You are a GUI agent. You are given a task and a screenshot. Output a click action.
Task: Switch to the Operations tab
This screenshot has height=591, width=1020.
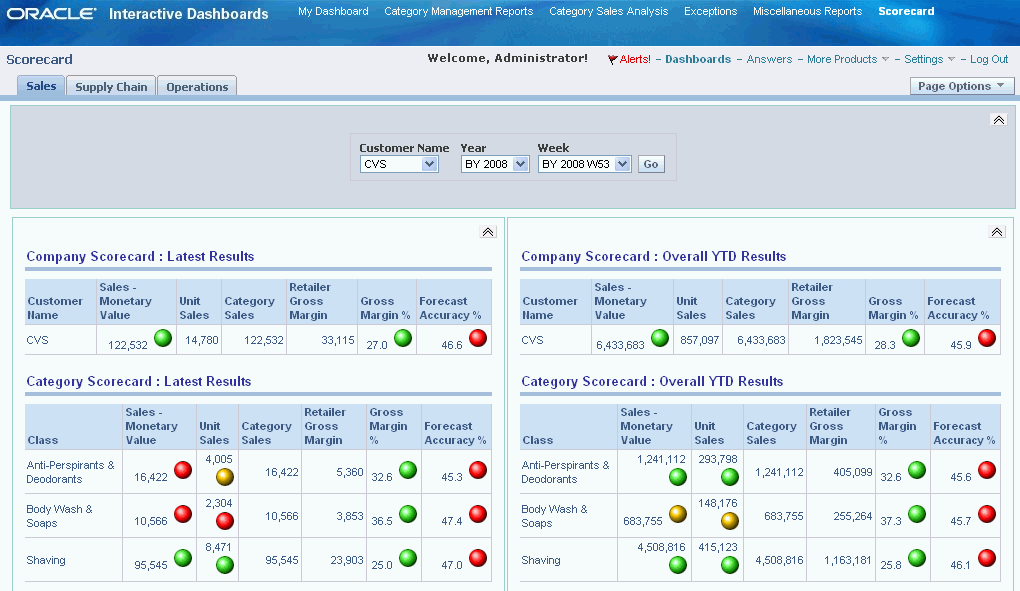tap(197, 86)
